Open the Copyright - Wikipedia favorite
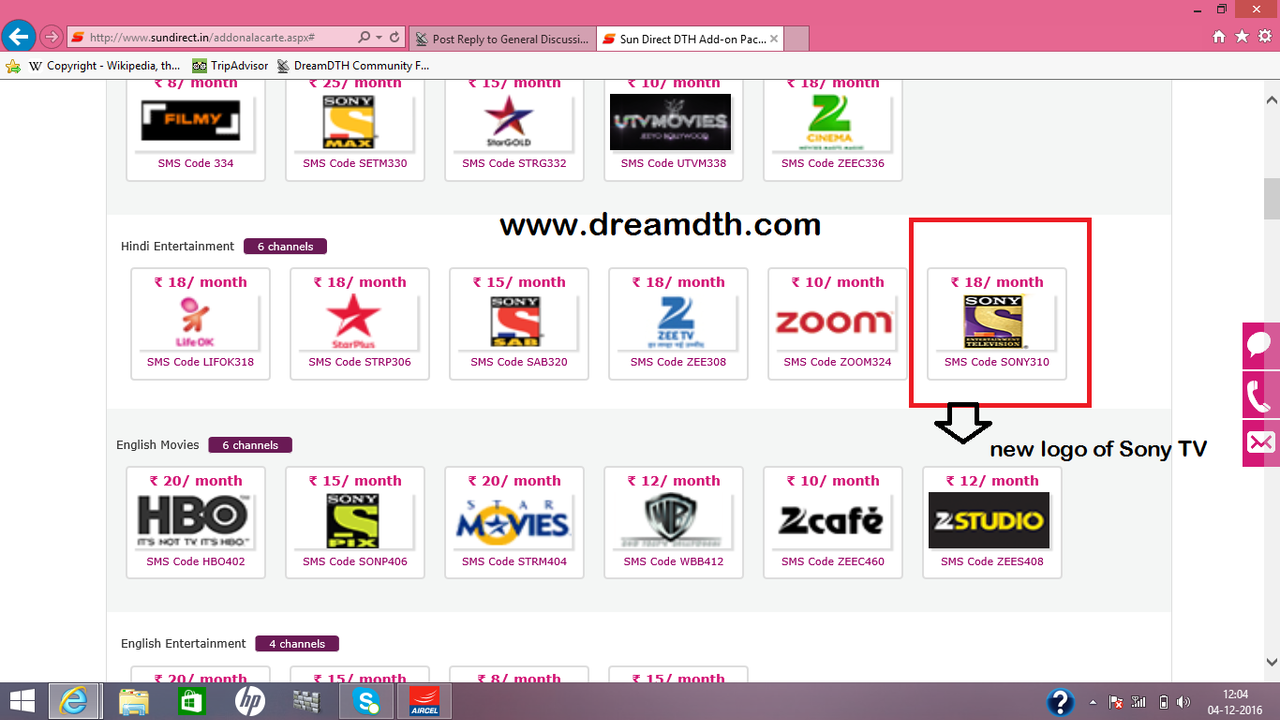Image resolution: width=1280 pixels, height=720 pixels. coord(106,65)
